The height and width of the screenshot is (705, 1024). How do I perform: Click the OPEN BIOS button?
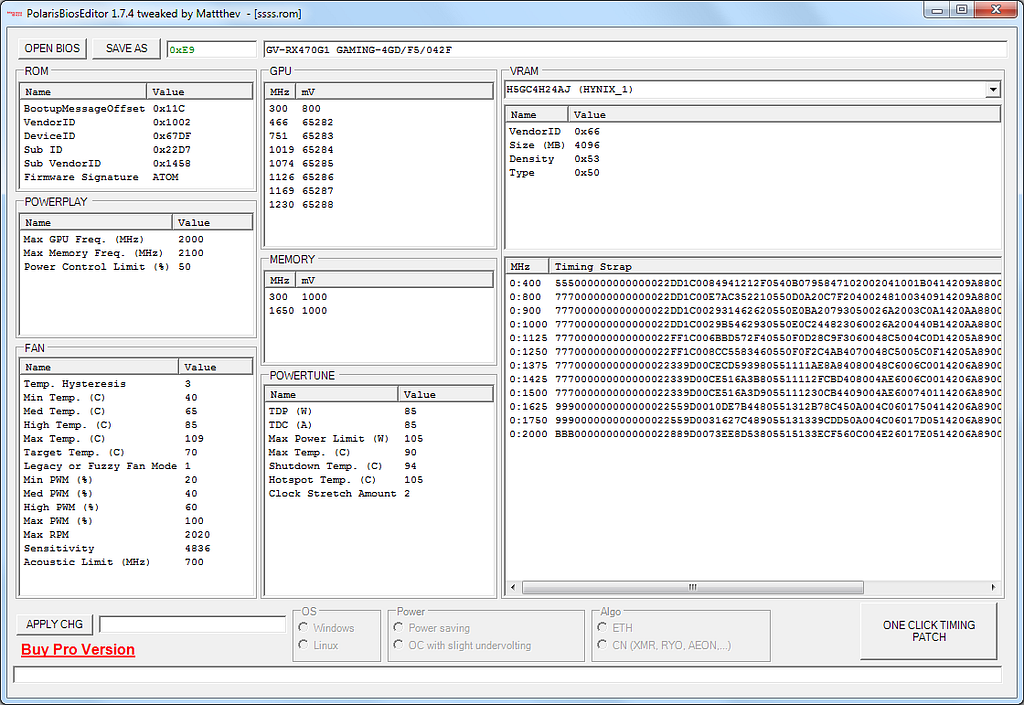click(53, 48)
